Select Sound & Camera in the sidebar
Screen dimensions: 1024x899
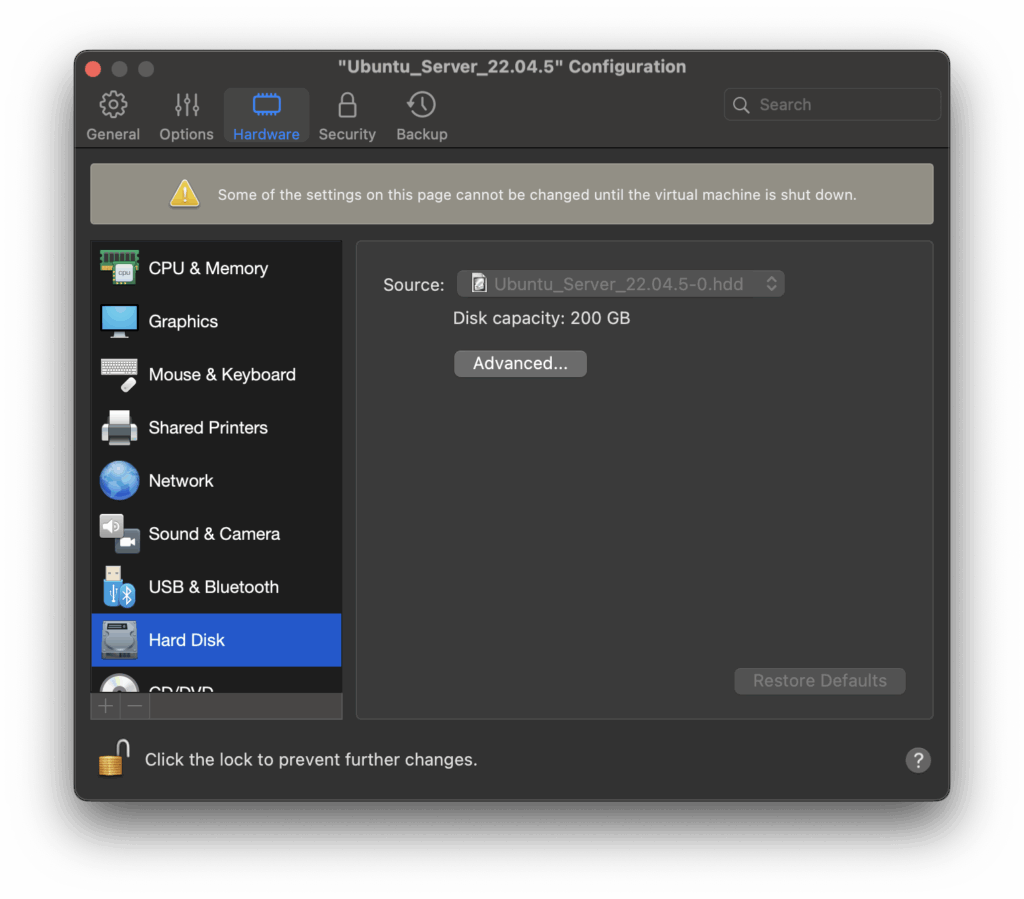coord(217,533)
